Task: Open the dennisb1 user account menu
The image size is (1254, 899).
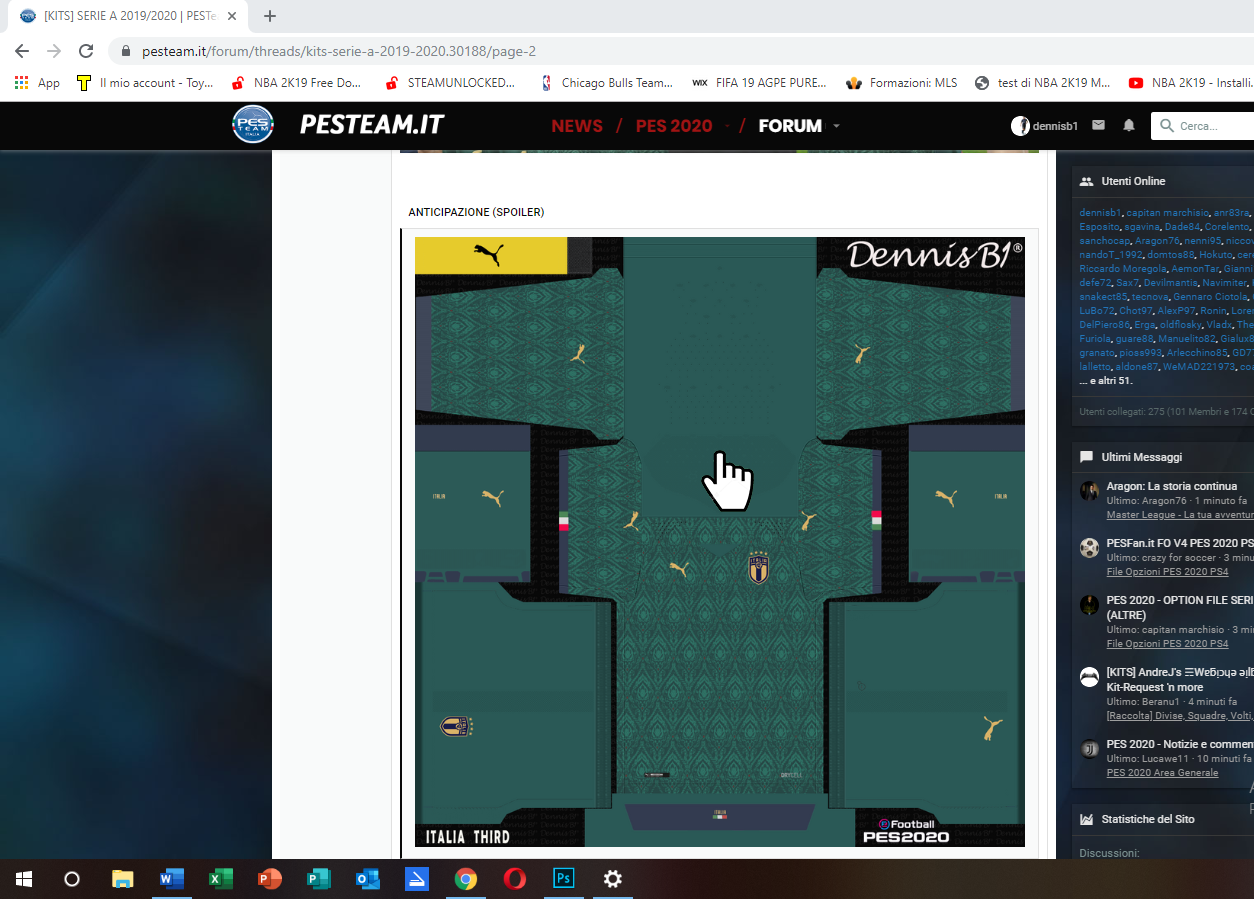Action: (1044, 126)
